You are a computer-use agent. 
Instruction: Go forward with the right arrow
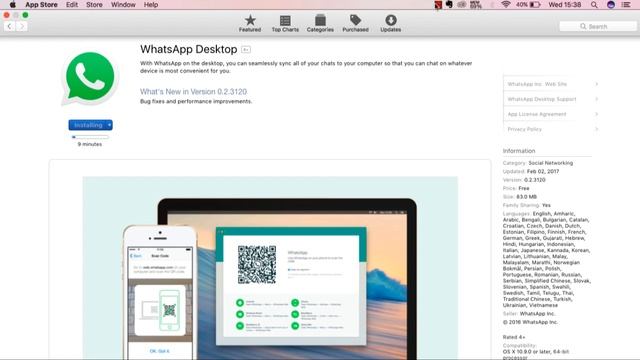(22, 26)
